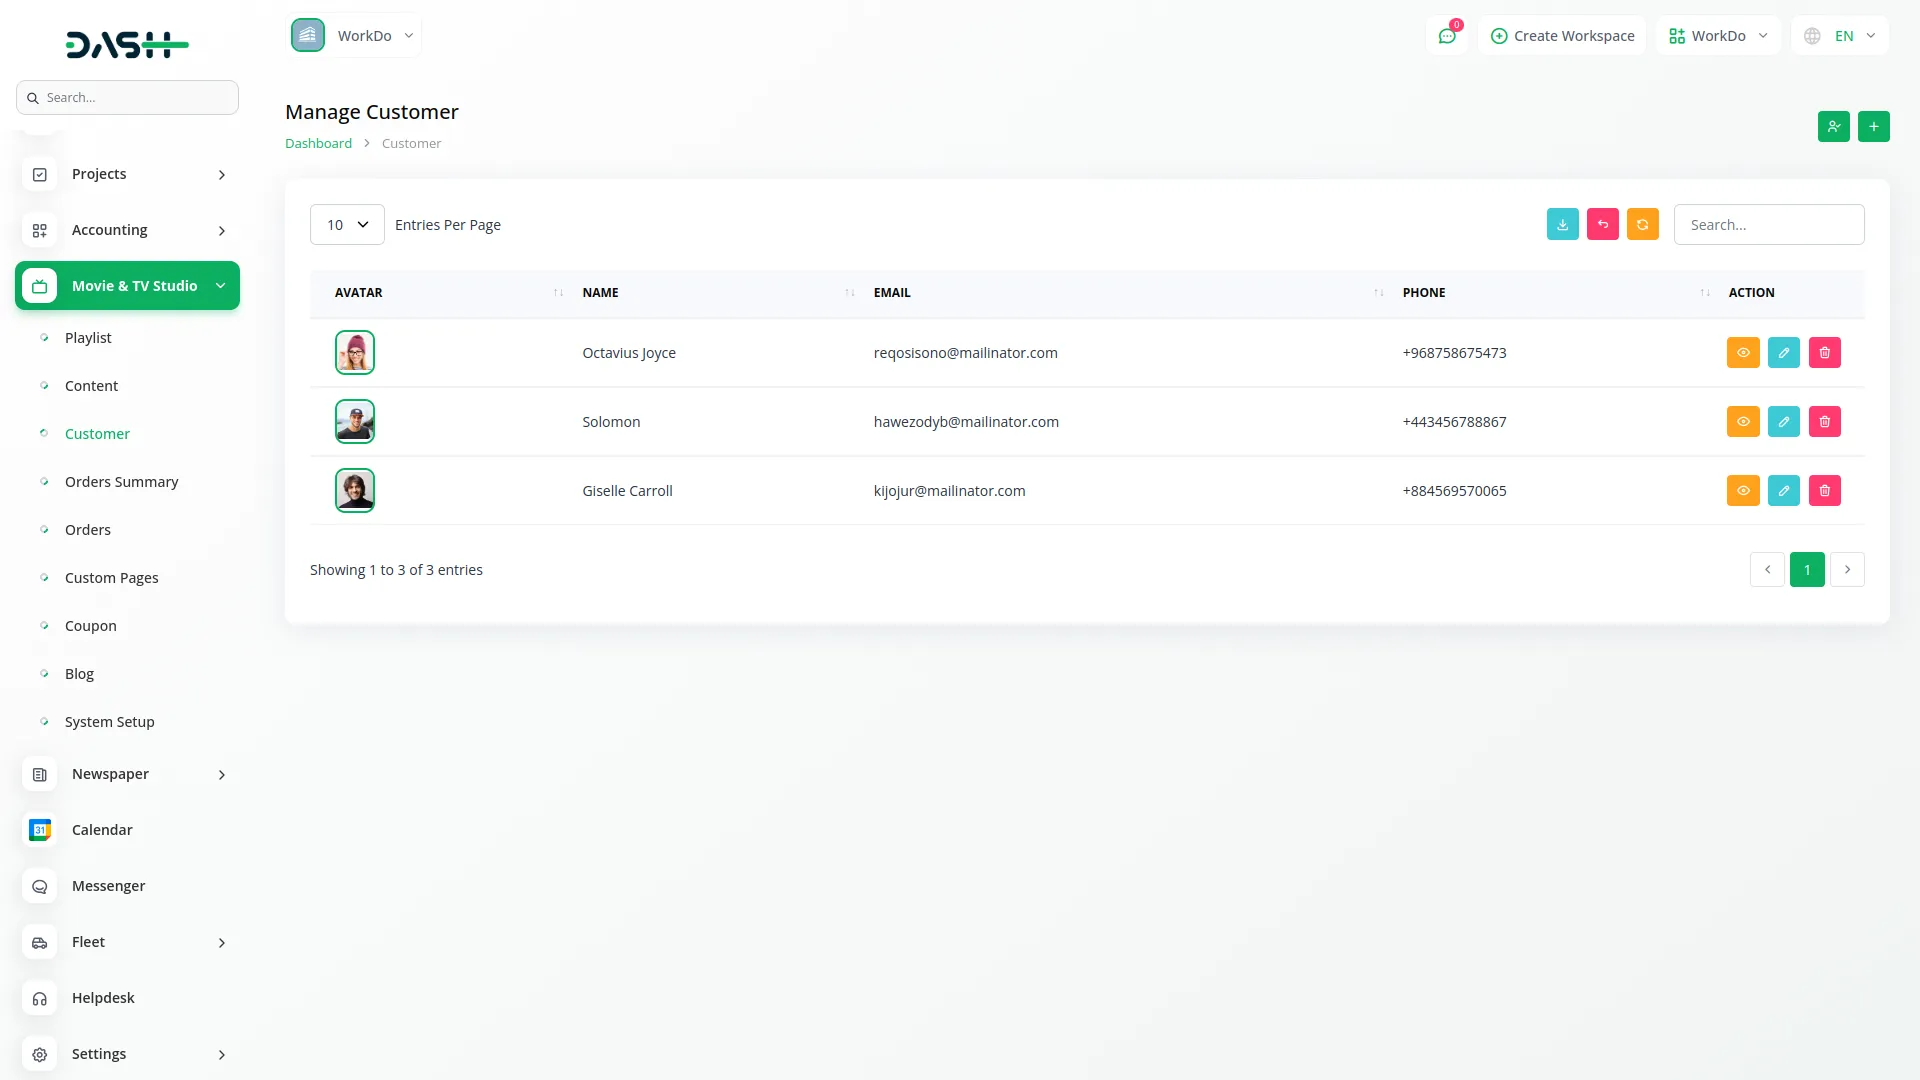View Octavius Joyce details eye icon
1920x1080 pixels.
[1742, 353]
